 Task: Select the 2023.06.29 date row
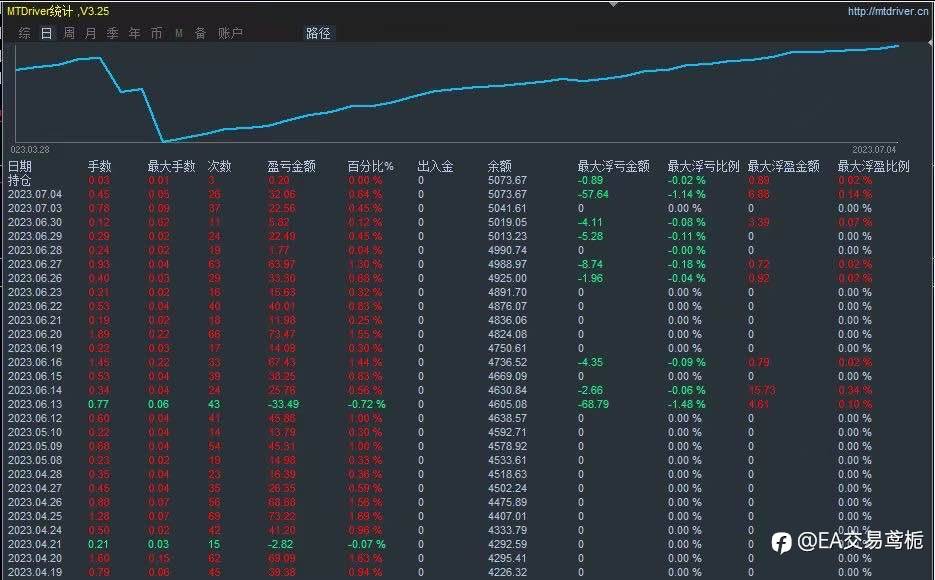pyautogui.click(x=35, y=236)
